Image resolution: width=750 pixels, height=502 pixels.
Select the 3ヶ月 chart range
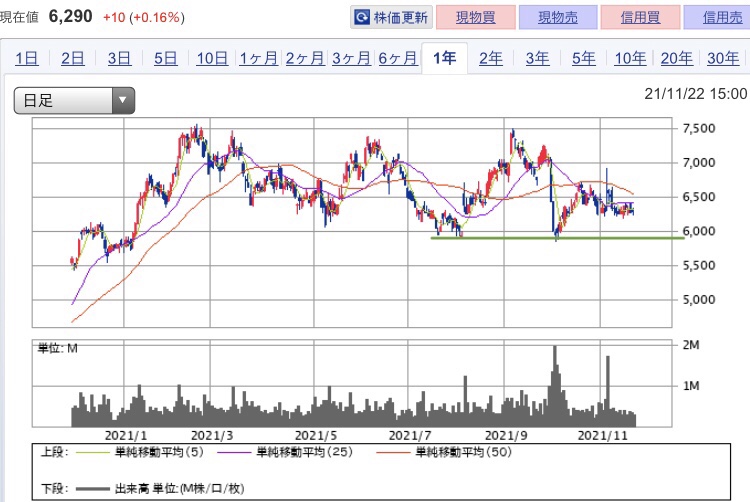[x=352, y=58]
